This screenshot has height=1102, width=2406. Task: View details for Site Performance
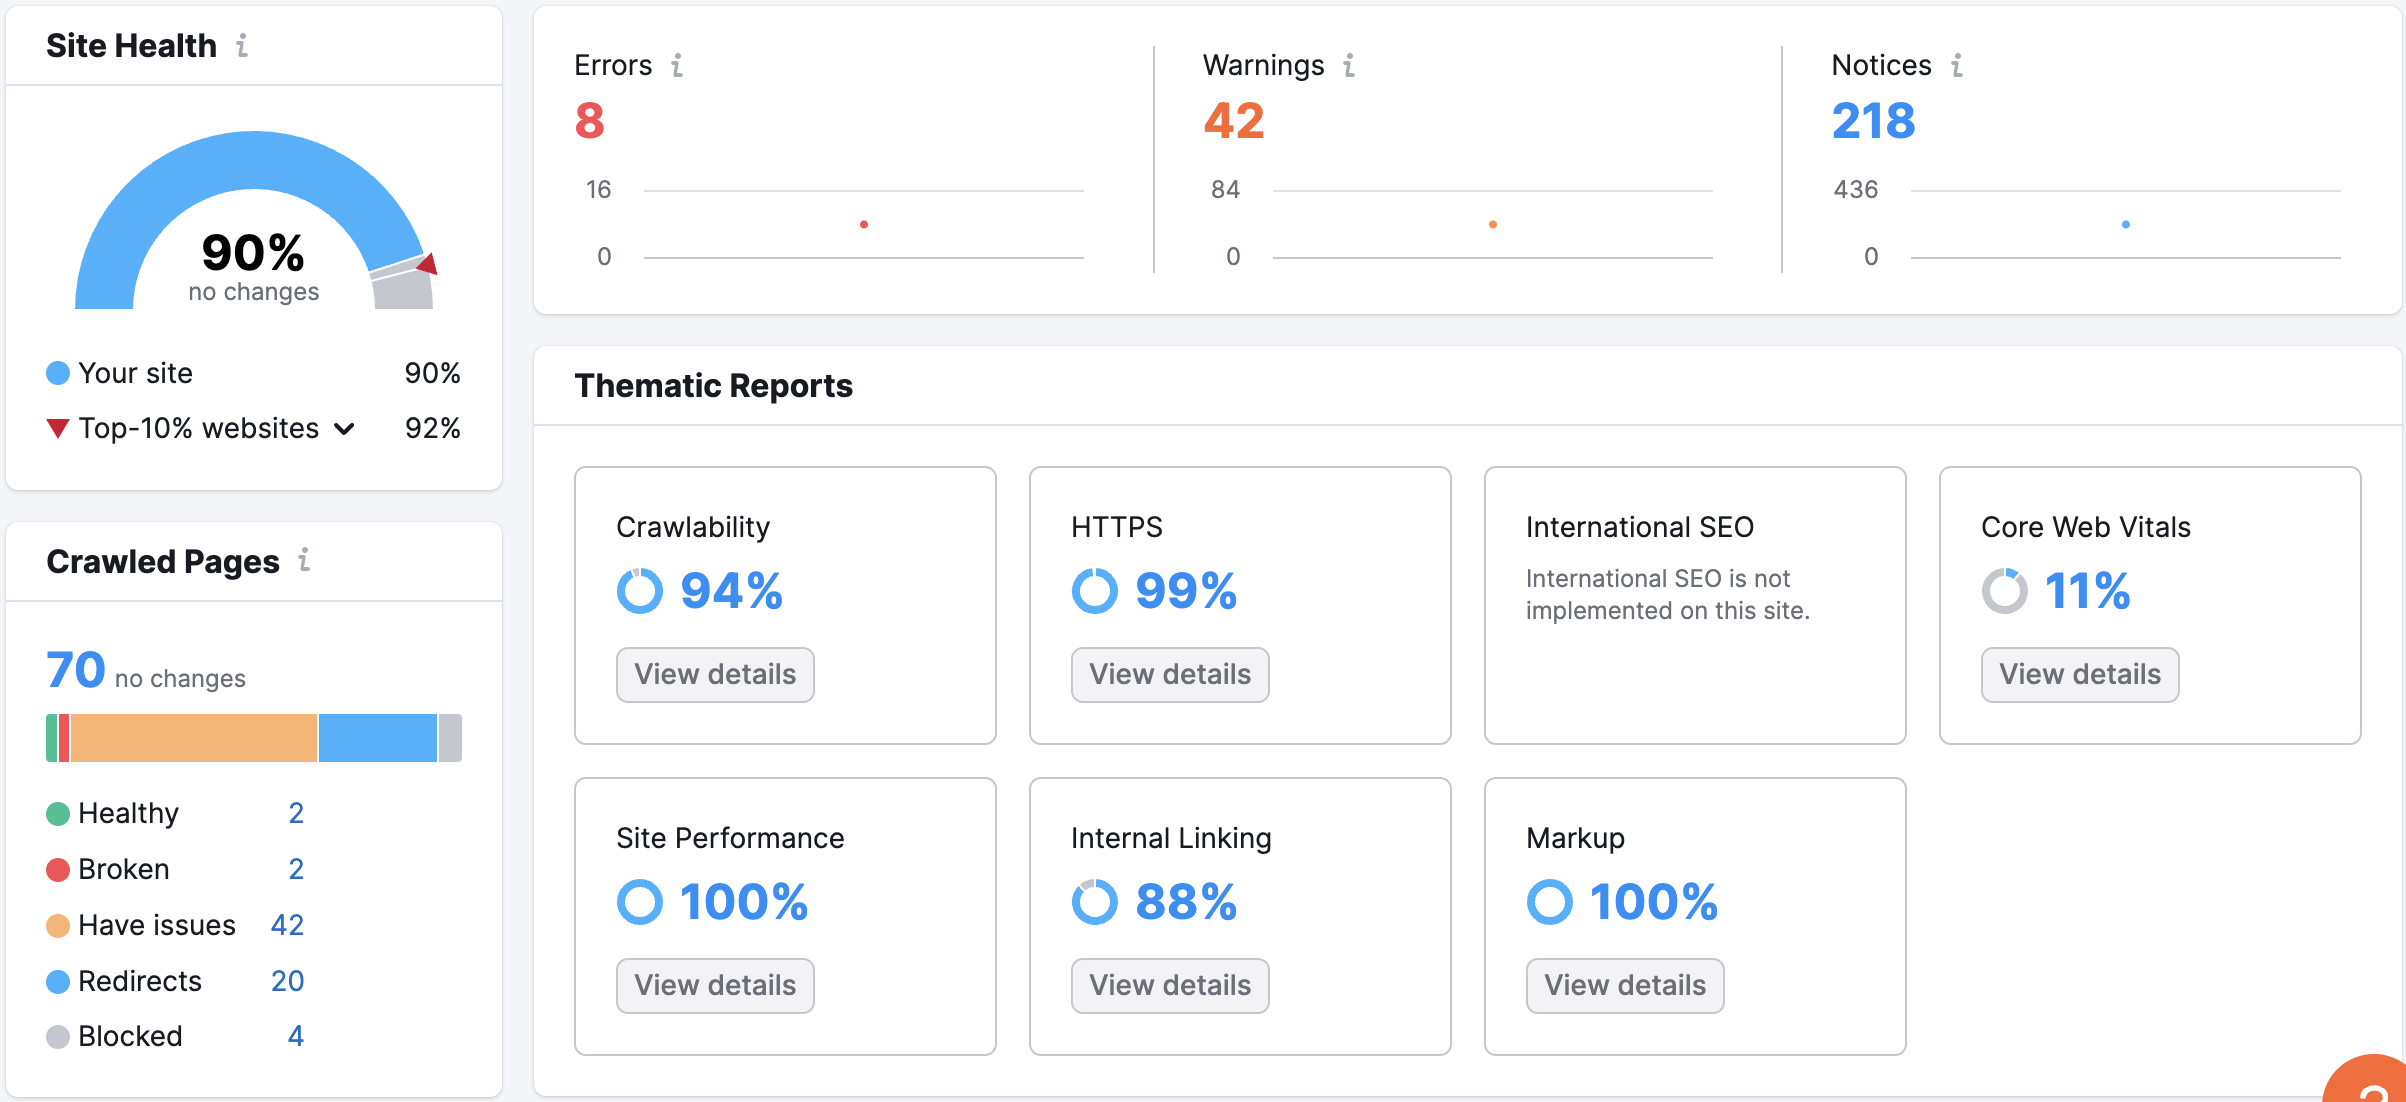(x=715, y=986)
